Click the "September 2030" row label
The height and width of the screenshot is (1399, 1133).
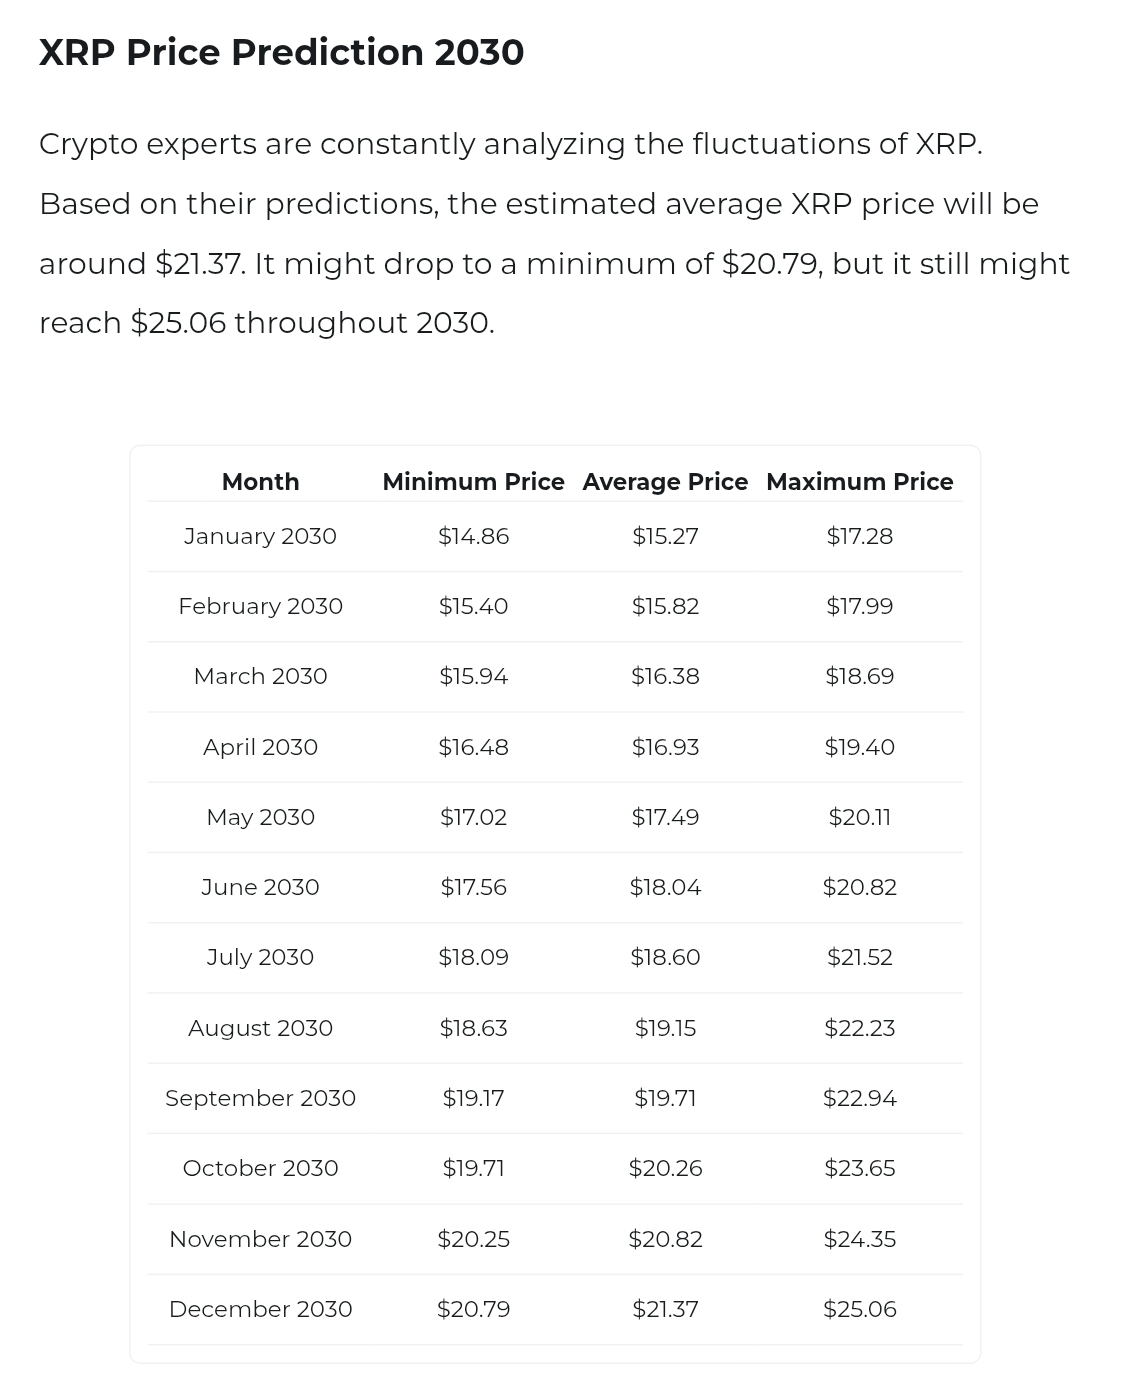[260, 1098]
